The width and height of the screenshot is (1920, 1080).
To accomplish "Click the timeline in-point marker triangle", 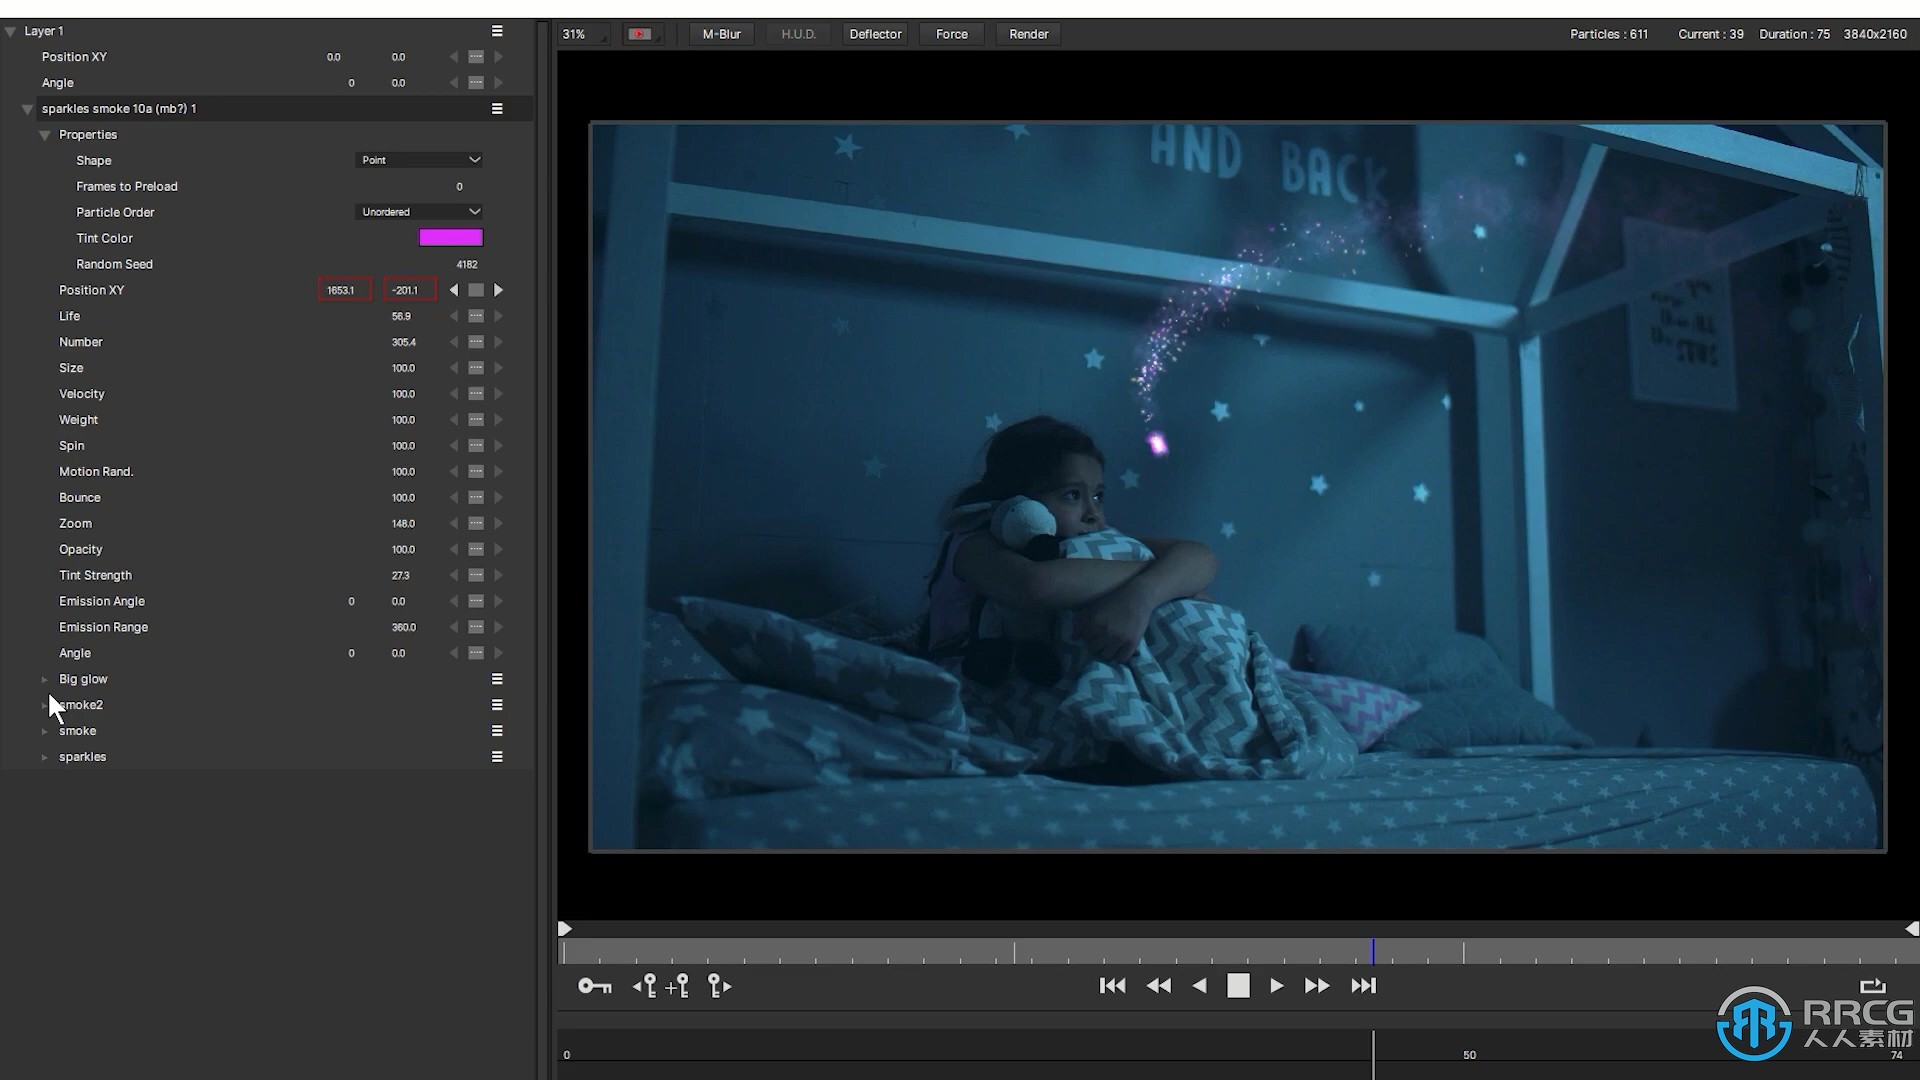I will click(x=565, y=929).
